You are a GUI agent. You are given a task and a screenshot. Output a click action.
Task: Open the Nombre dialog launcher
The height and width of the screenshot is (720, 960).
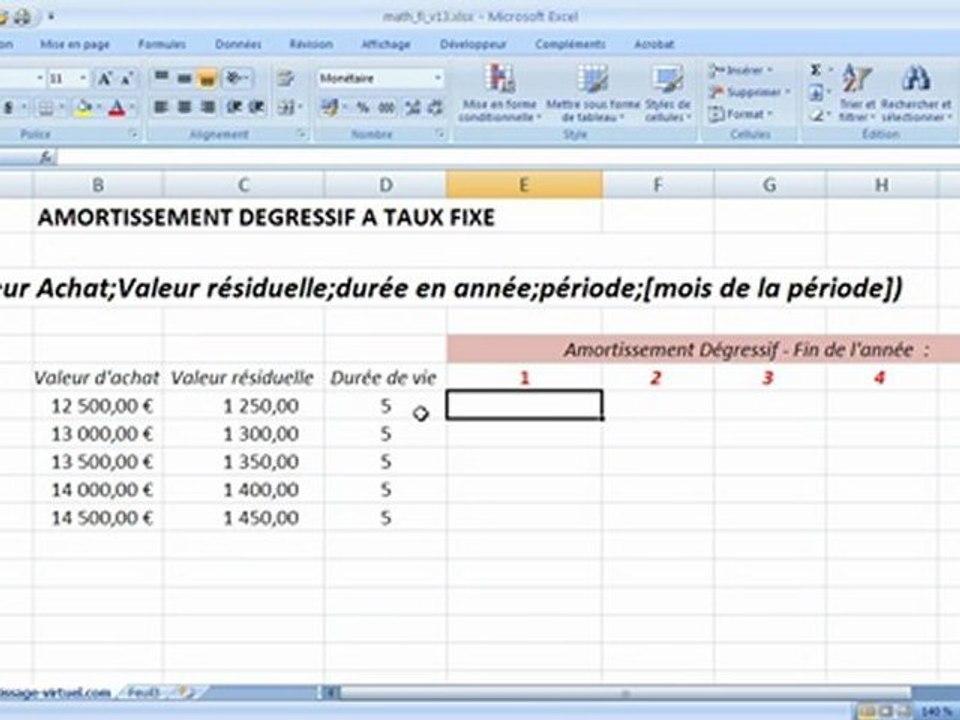440,134
